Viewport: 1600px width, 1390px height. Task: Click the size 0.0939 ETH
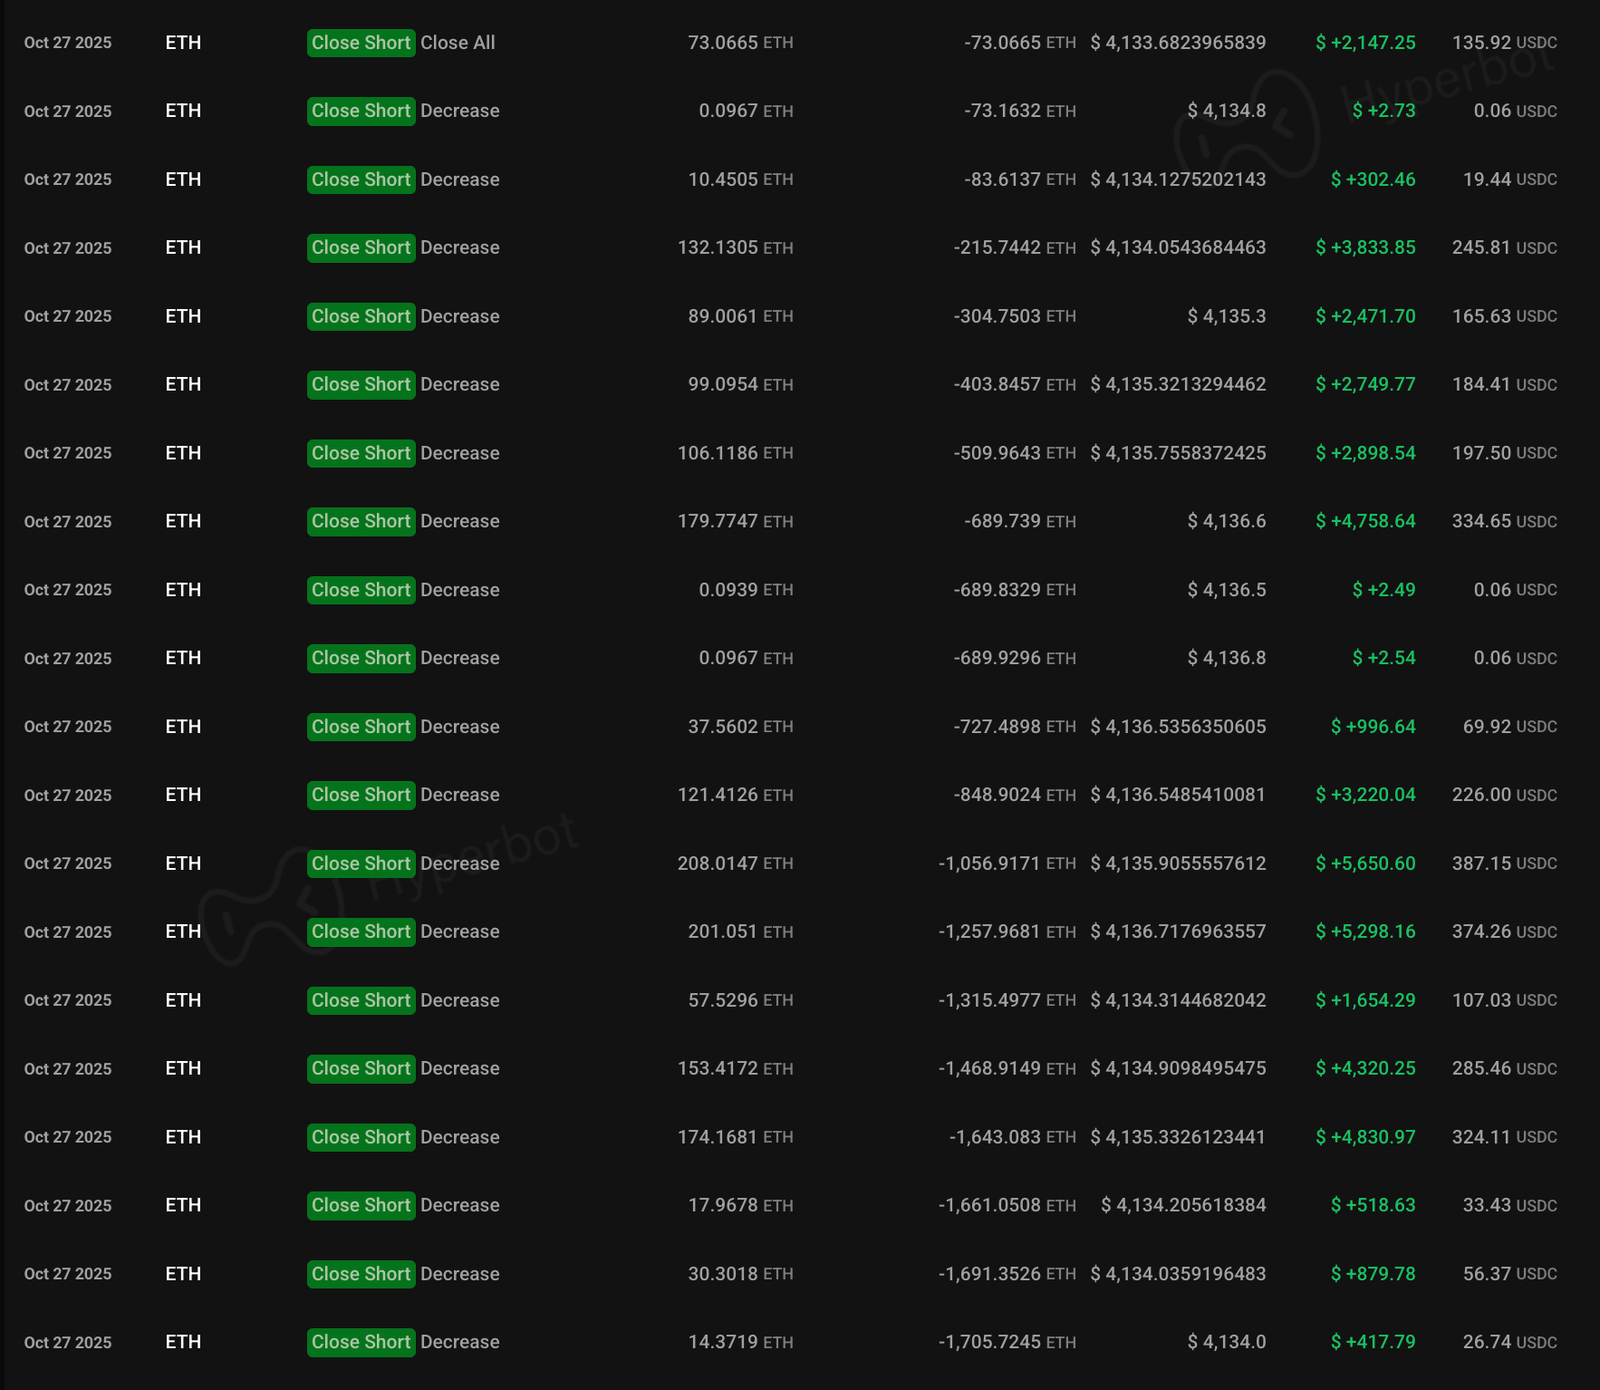click(746, 591)
